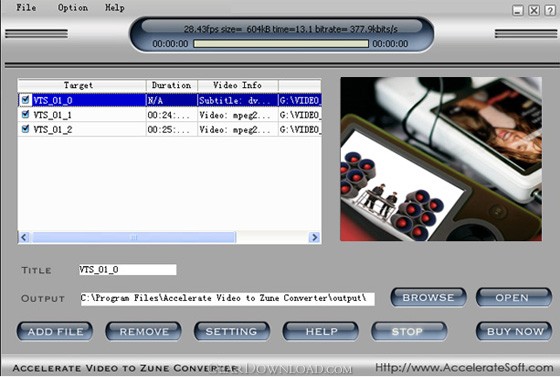The width and height of the screenshot is (560, 377).
Task: Click the Remove button
Action: pyautogui.click(x=144, y=331)
